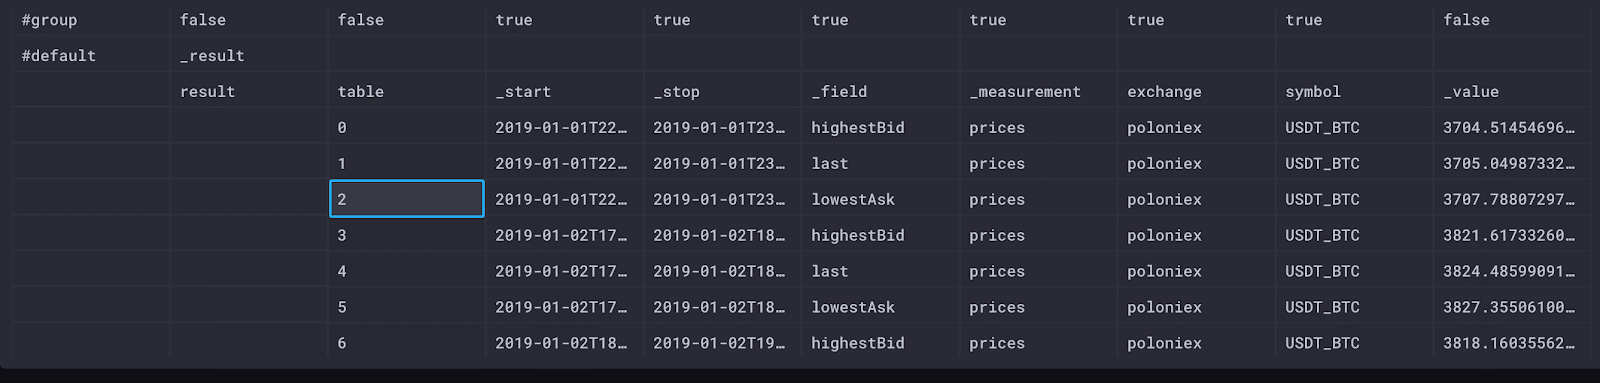The width and height of the screenshot is (1600, 383).
Task: Click the symbol column header
Action: [x=1355, y=91]
